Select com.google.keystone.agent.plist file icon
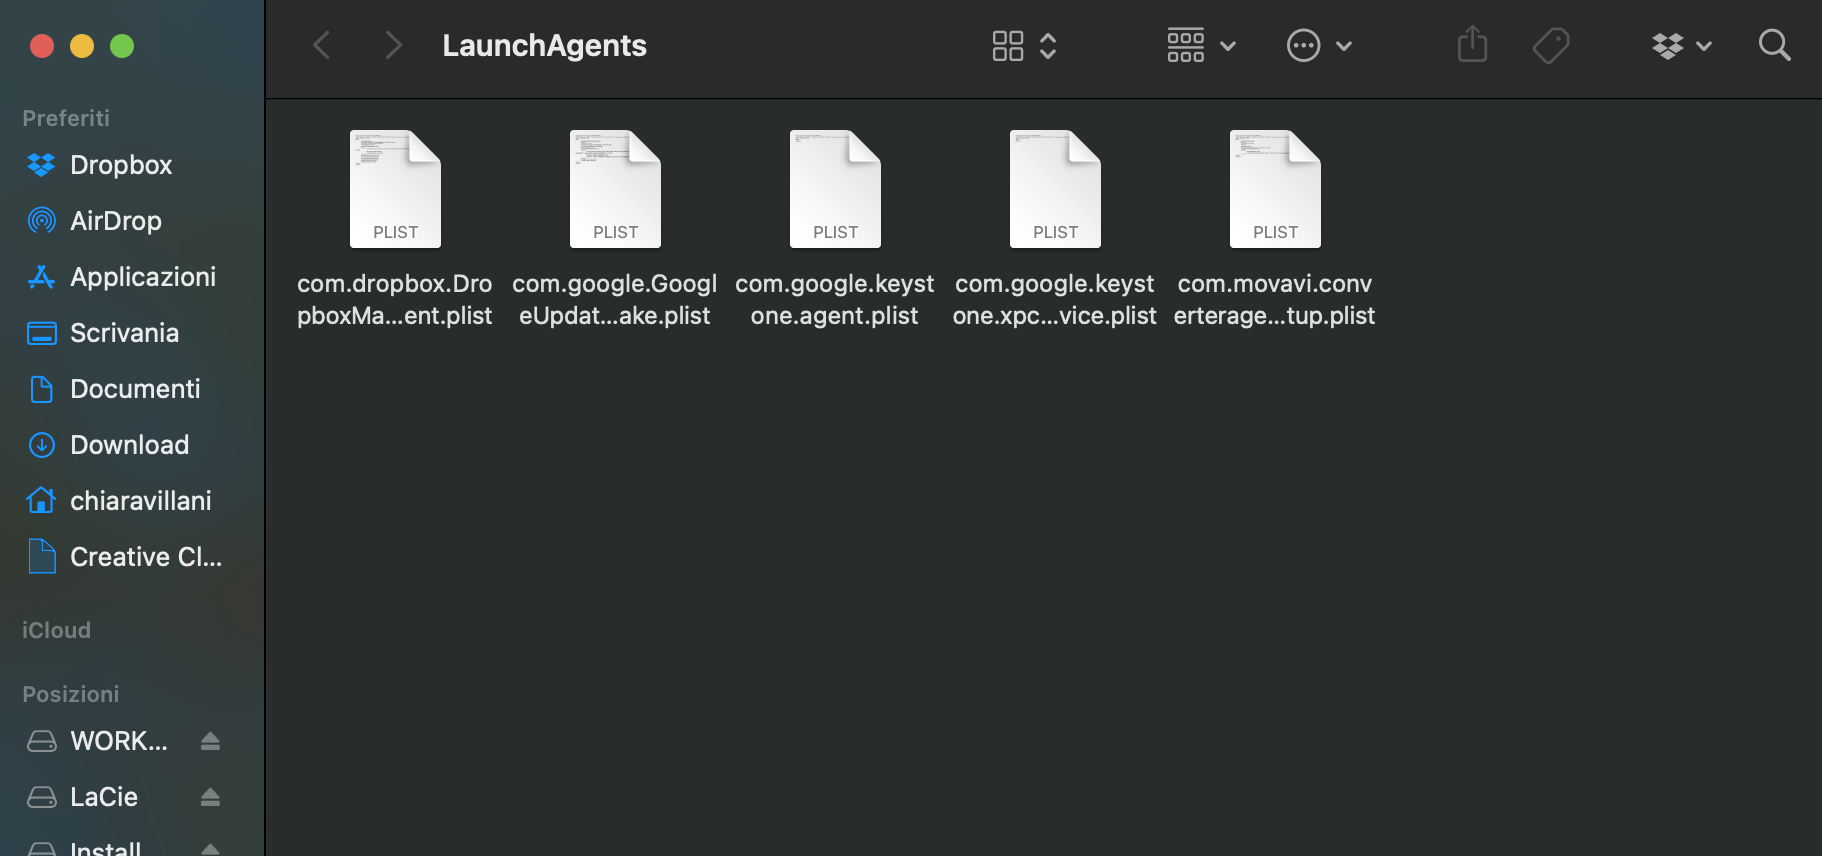 pyautogui.click(x=835, y=189)
